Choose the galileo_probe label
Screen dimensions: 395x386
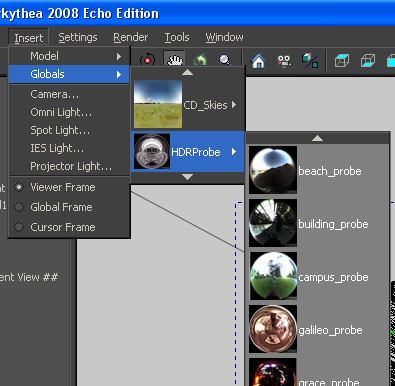click(330, 330)
